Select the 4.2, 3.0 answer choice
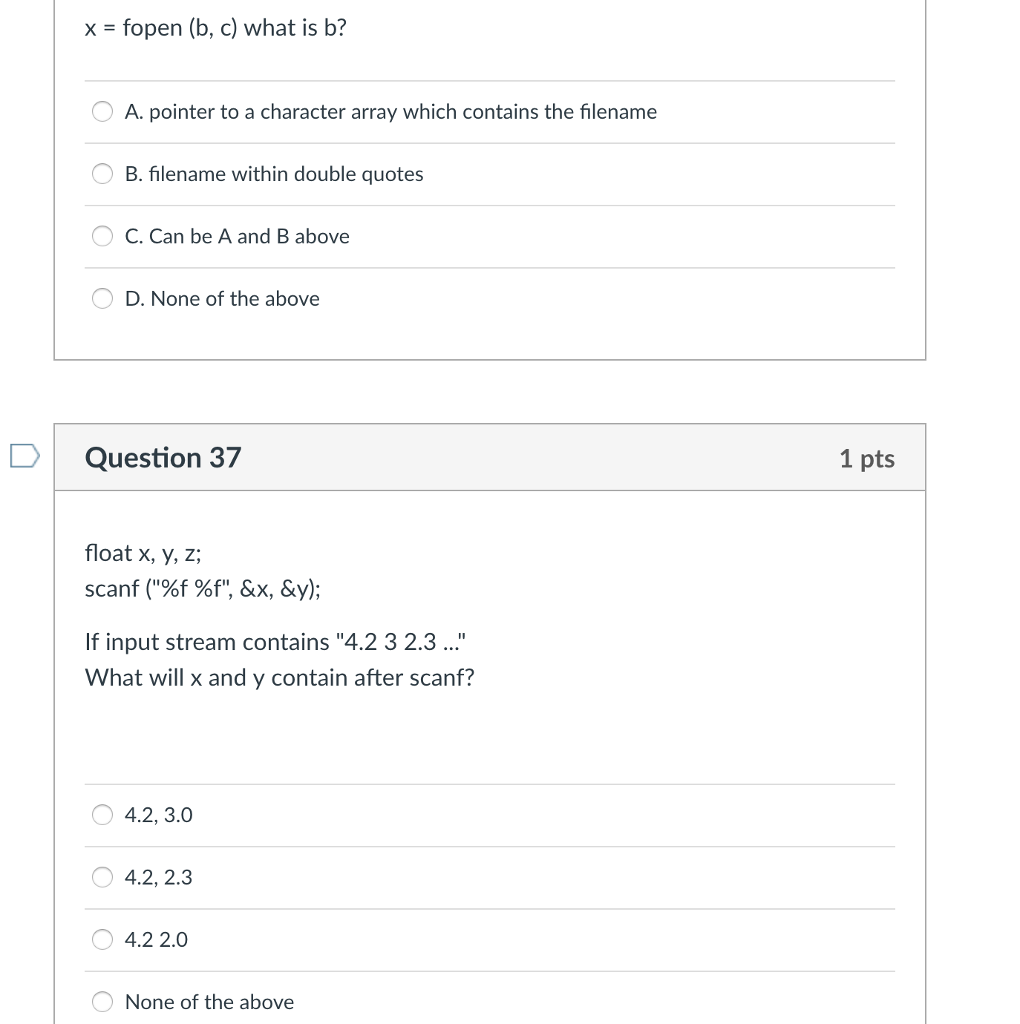 tap(102, 814)
